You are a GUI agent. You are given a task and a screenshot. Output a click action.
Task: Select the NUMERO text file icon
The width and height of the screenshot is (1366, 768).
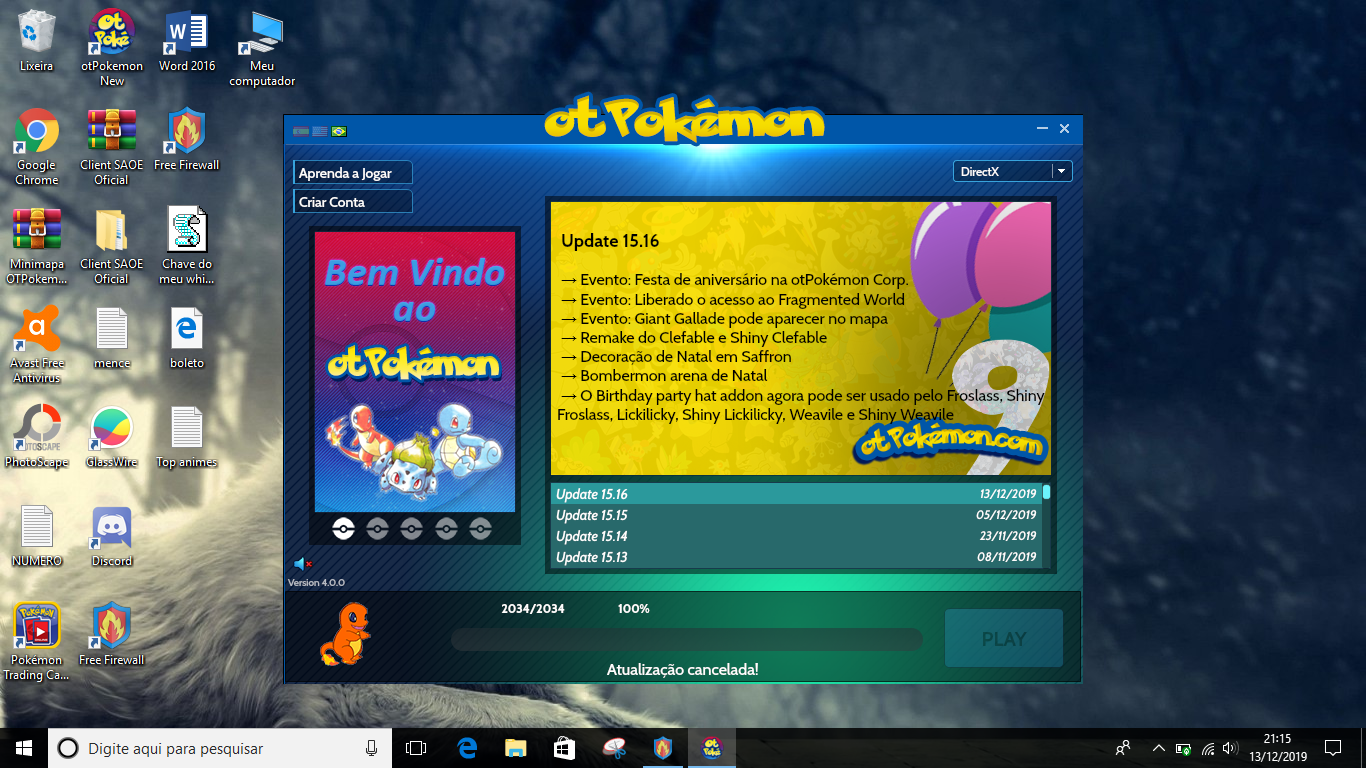(x=37, y=536)
